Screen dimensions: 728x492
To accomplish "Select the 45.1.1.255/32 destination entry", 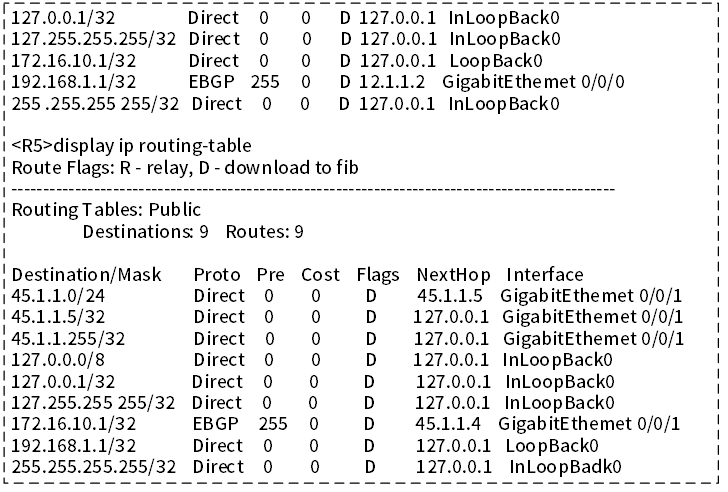I will 68,338.
